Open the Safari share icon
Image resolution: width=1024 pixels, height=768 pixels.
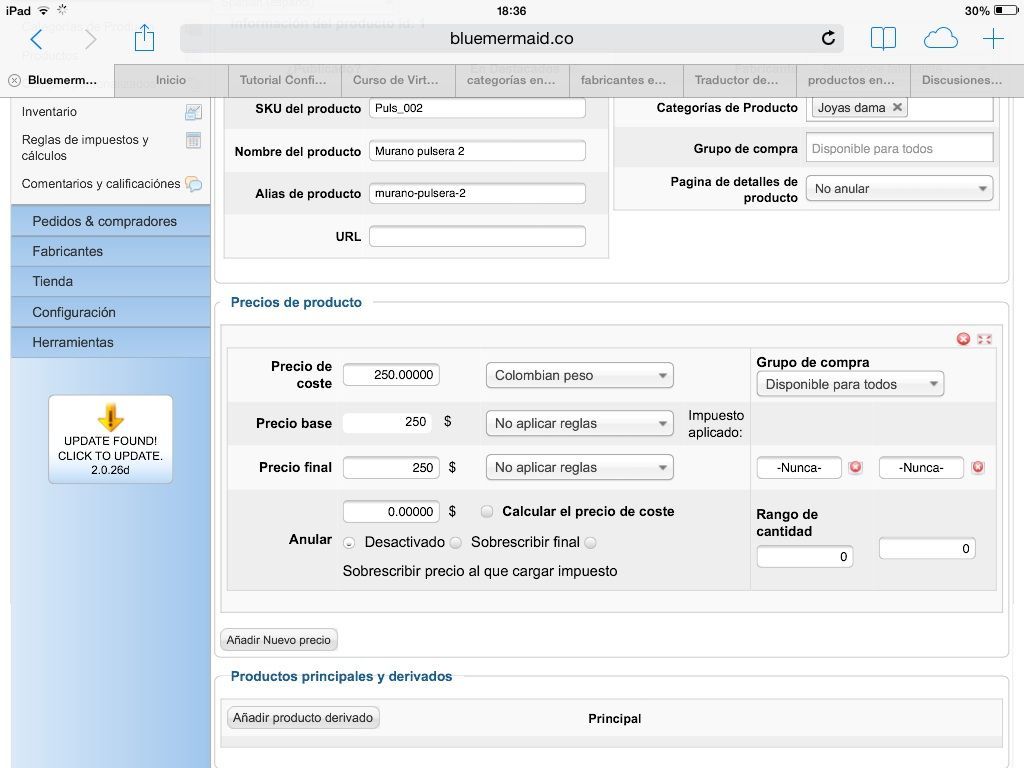[144, 37]
